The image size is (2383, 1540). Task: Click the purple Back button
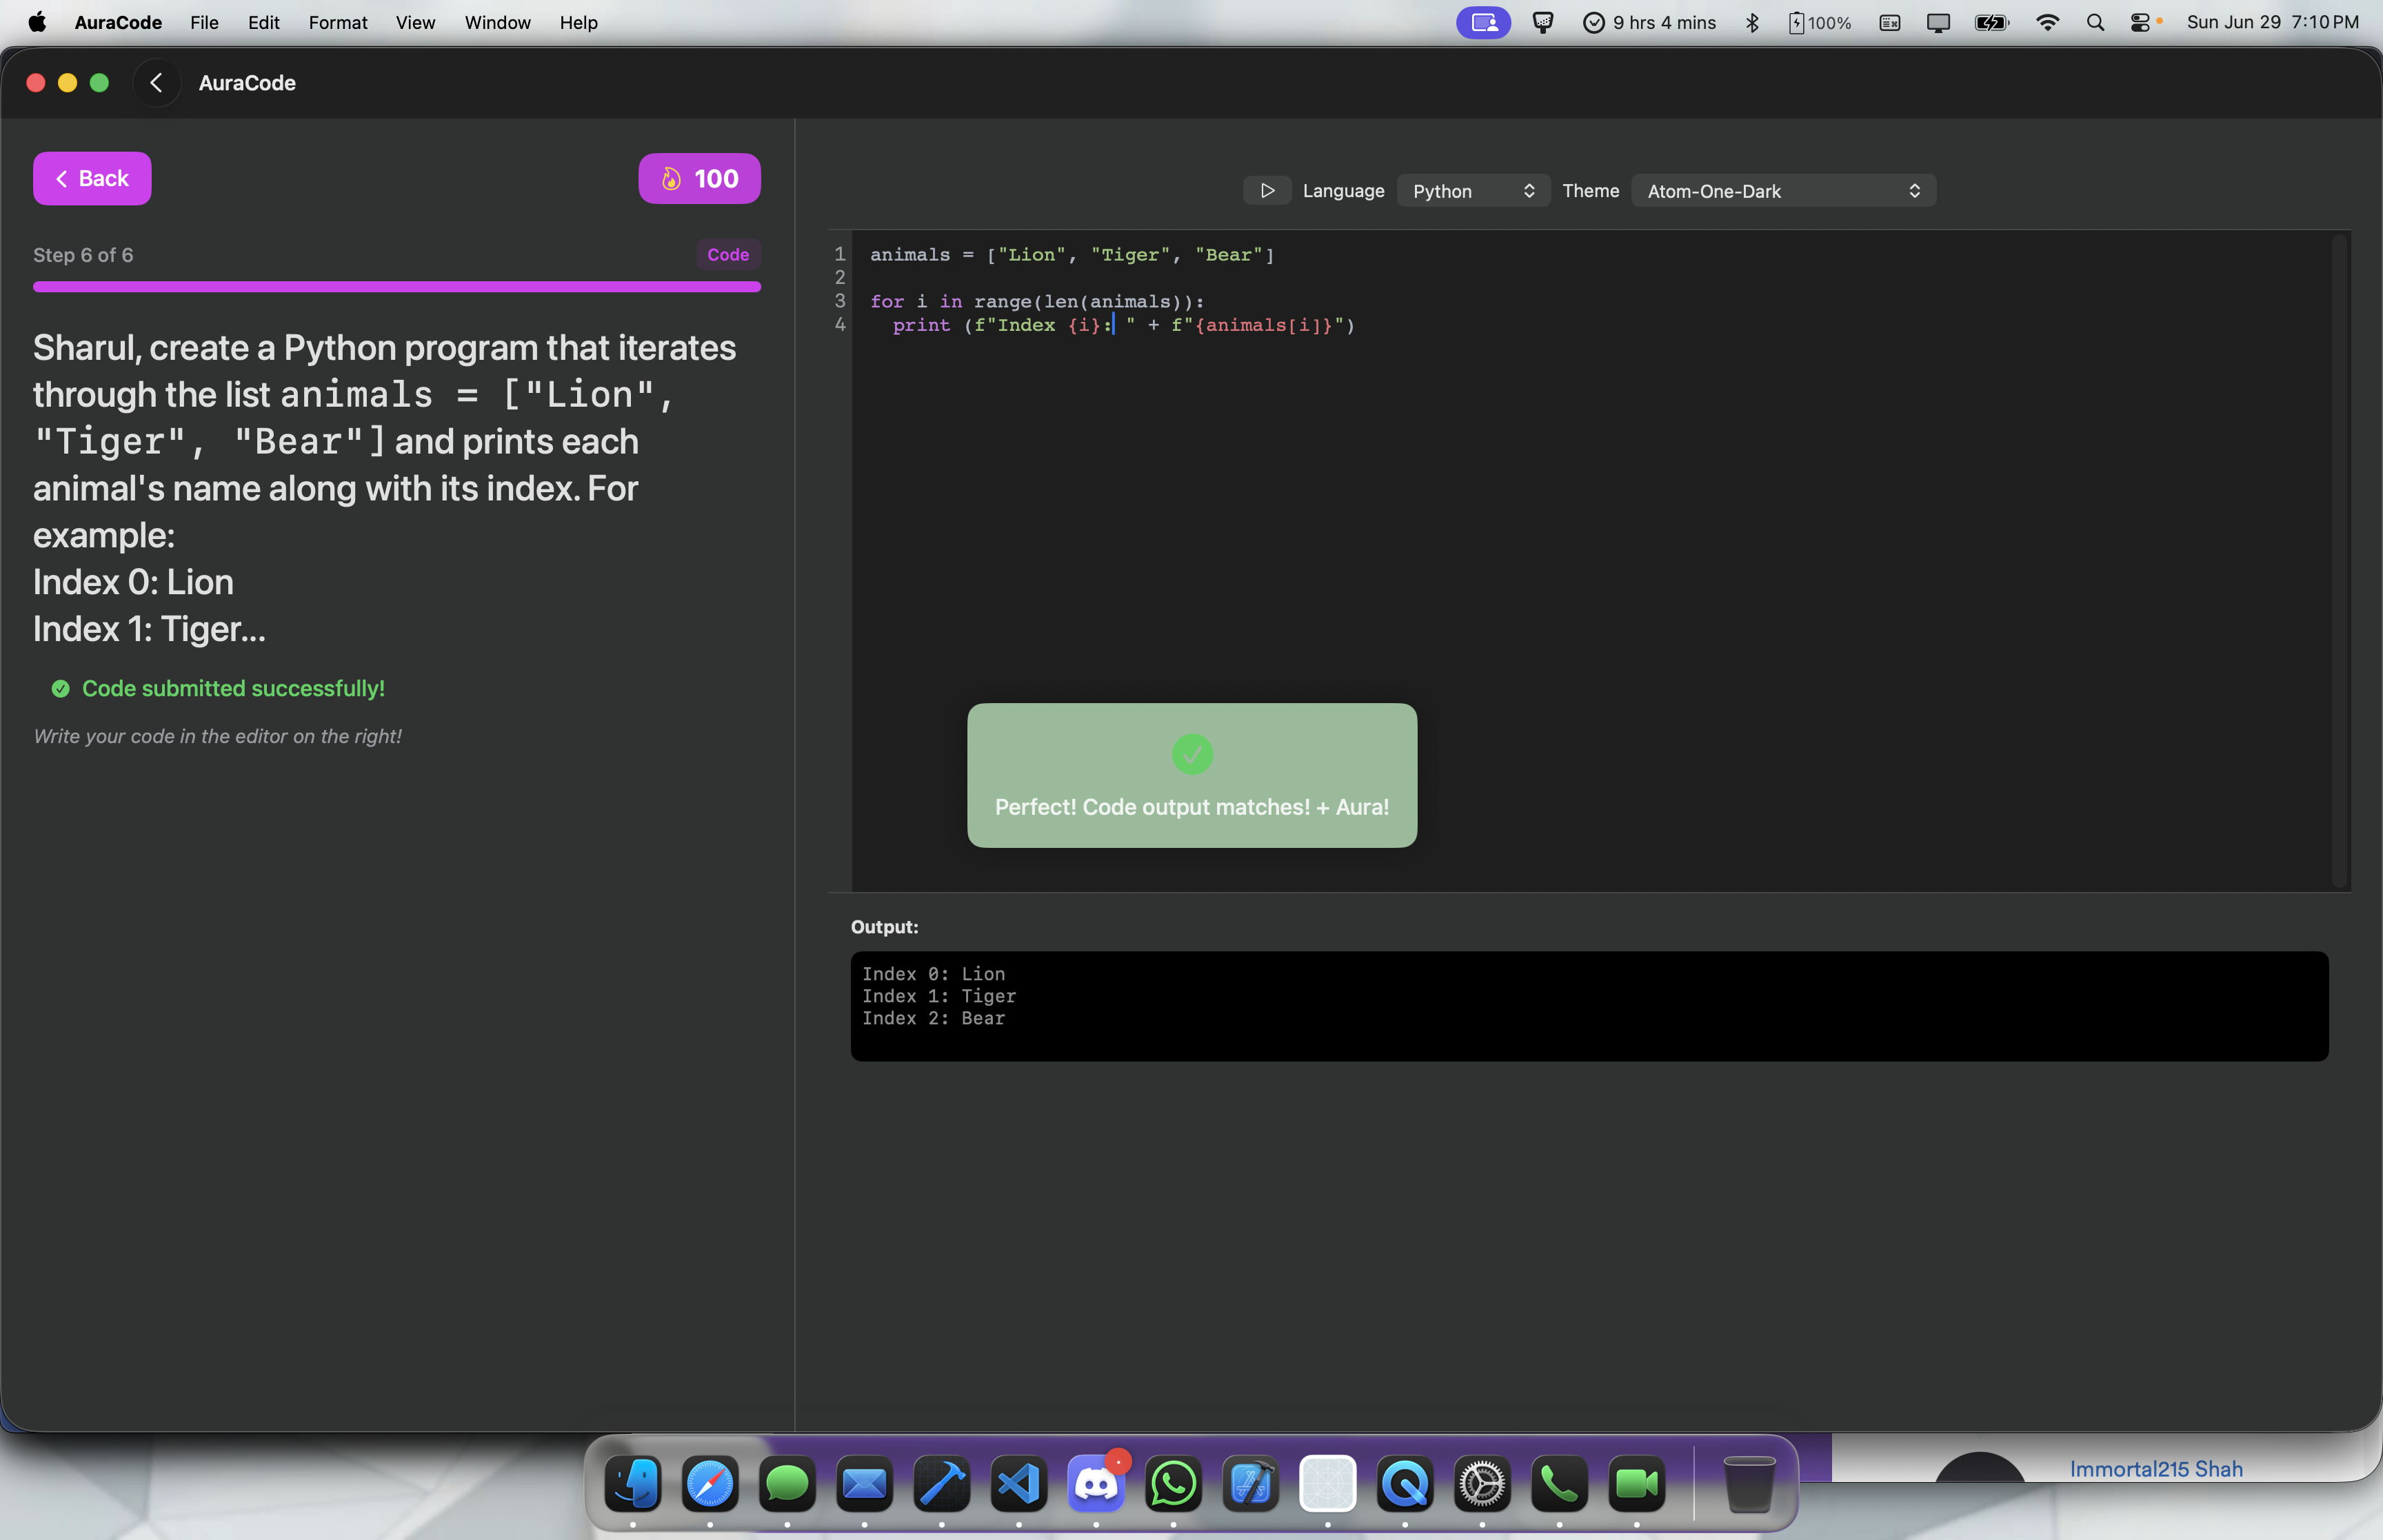(x=92, y=179)
